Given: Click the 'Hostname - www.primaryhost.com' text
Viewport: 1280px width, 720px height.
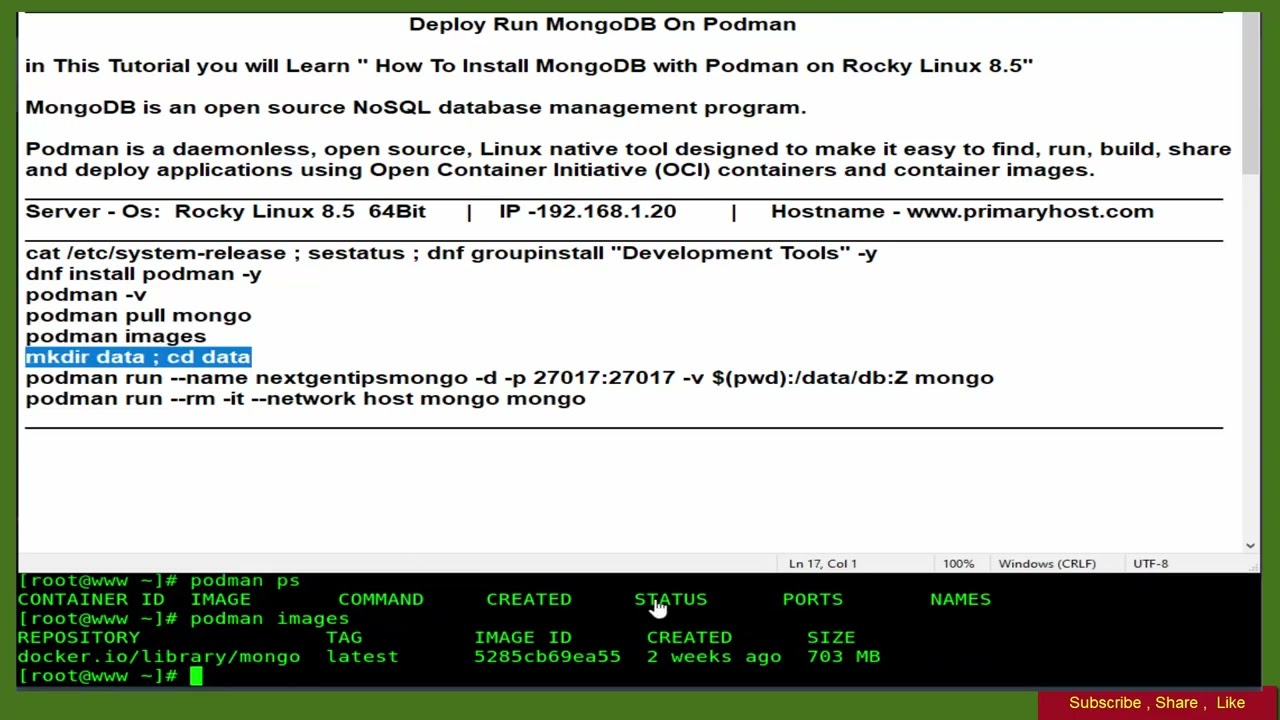Looking at the screenshot, I should [962, 212].
